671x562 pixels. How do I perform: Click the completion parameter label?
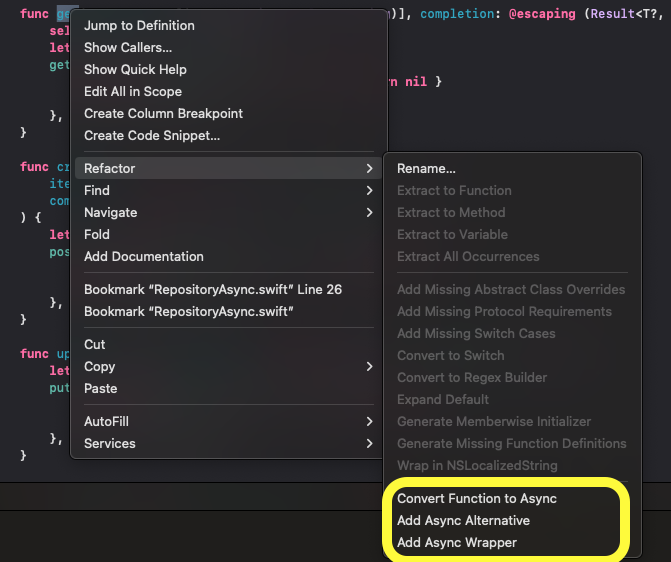pos(457,14)
